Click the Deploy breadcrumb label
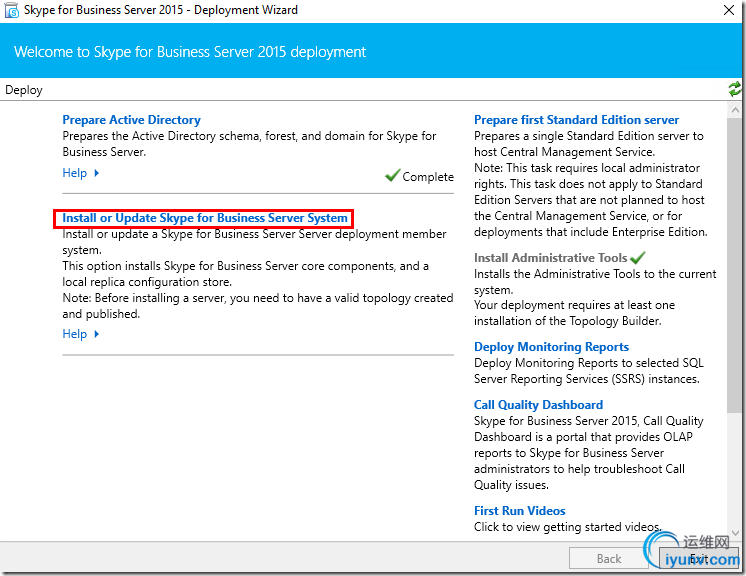The image size is (746, 576). point(24,90)
